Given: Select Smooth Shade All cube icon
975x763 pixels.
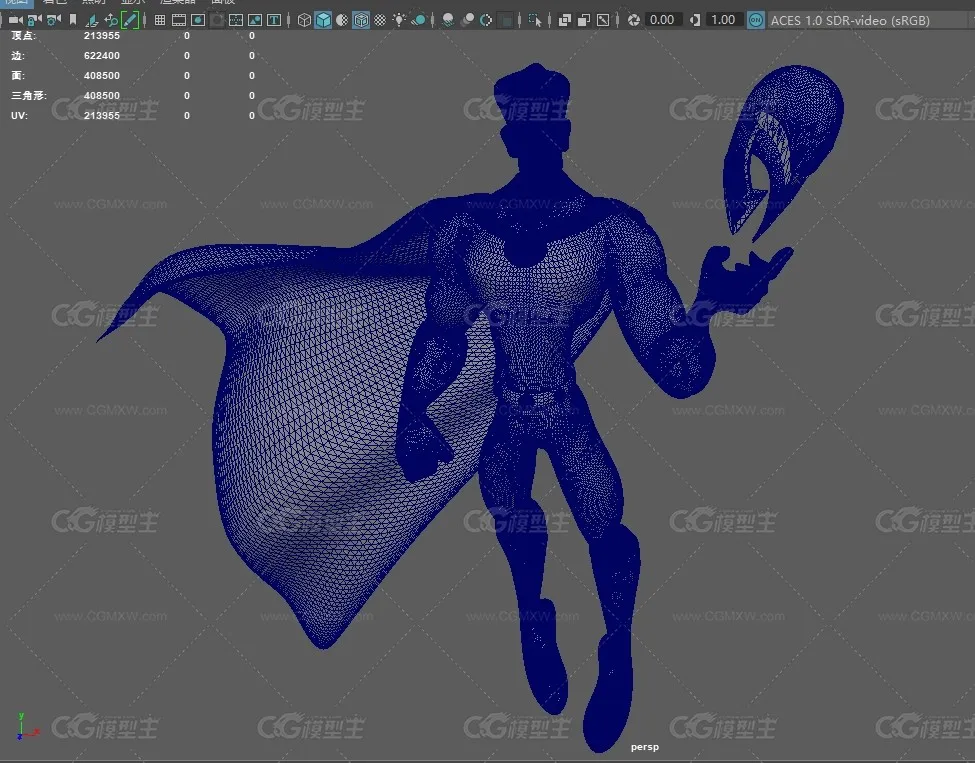Looking at the screenshot, I should click(323, 20).
